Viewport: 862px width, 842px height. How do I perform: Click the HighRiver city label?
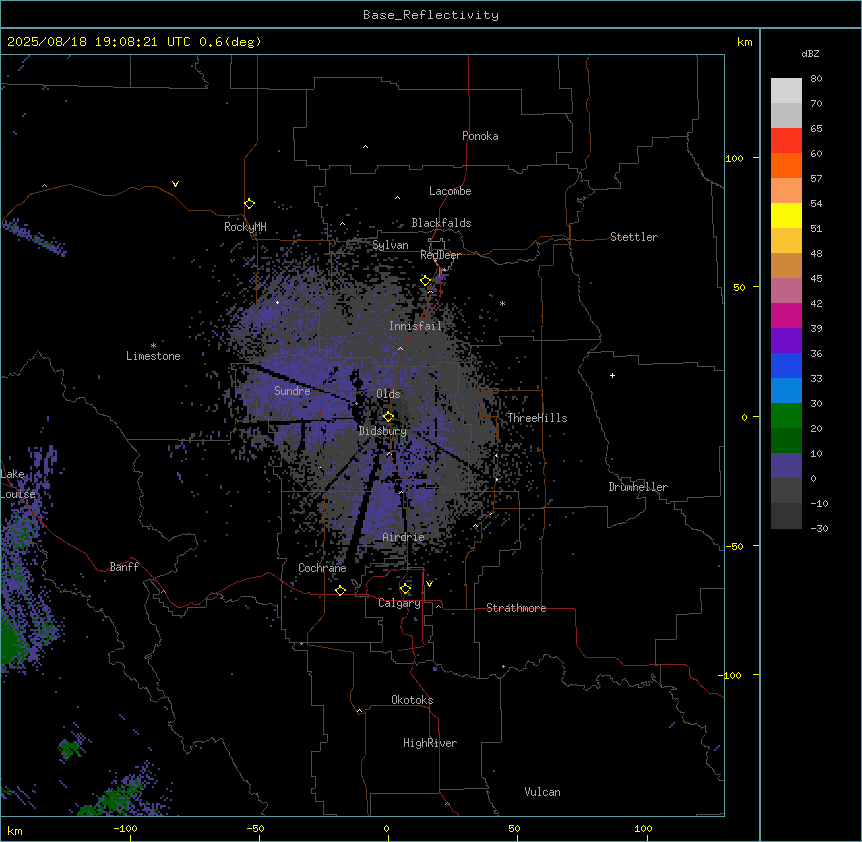430,743
